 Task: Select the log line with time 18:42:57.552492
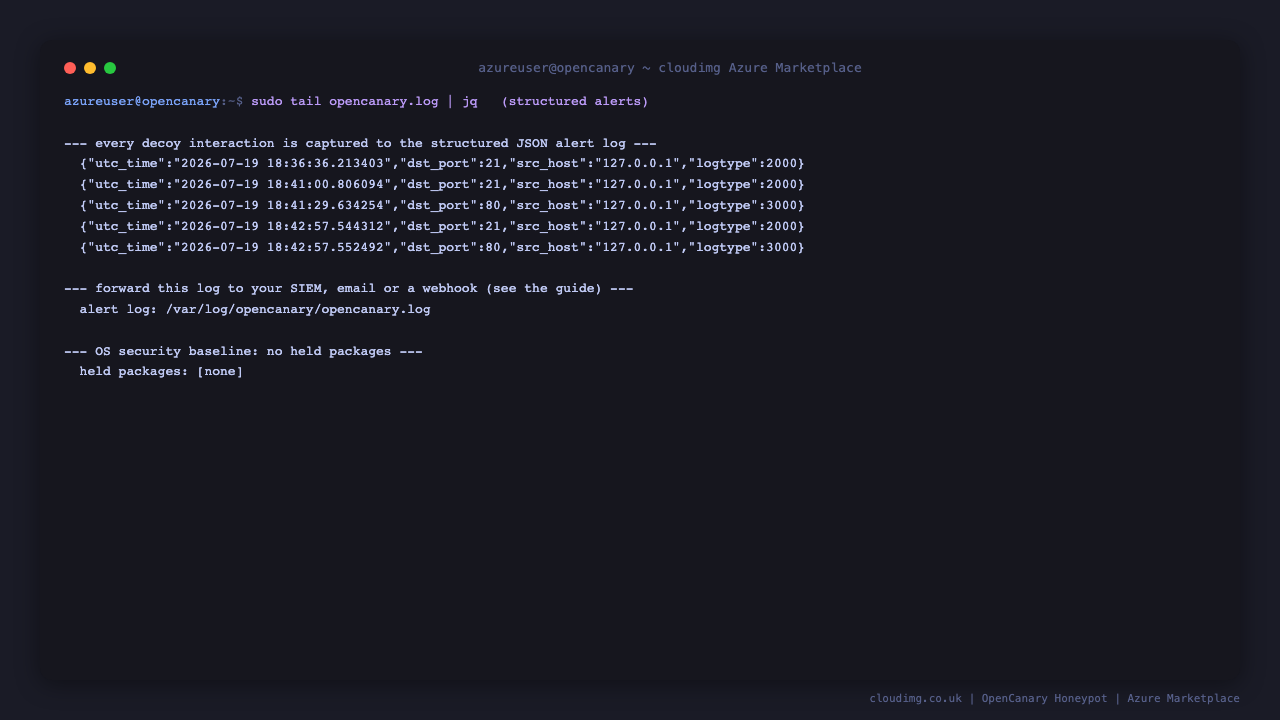pos(442,247)
